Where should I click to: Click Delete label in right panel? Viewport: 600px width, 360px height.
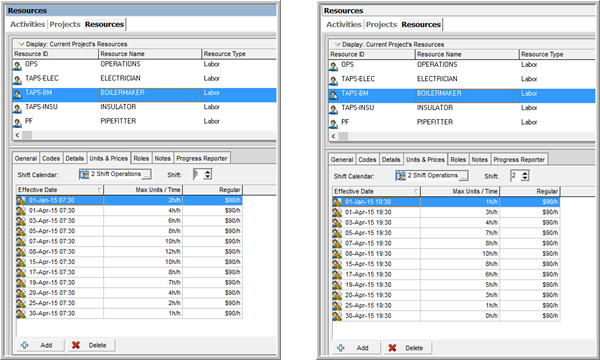pyautogui.click(x=414, y=348)
